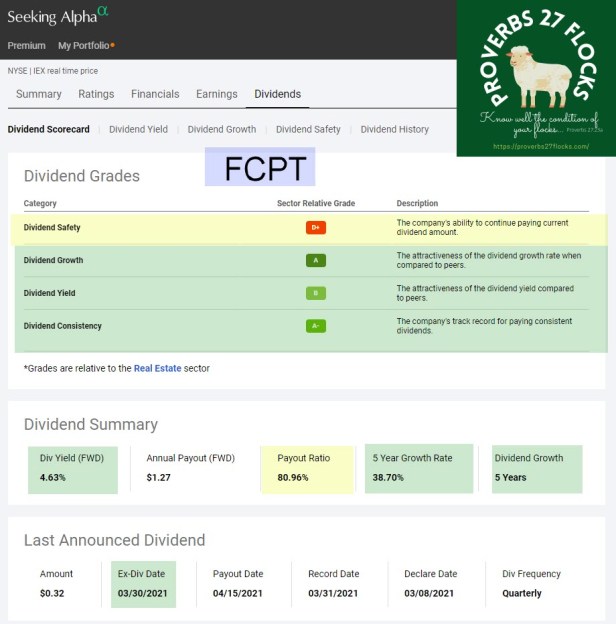Click the D+ Dividend Safety grade badge
The height and width of the screenshot is (624, 616).
[316, 228]
